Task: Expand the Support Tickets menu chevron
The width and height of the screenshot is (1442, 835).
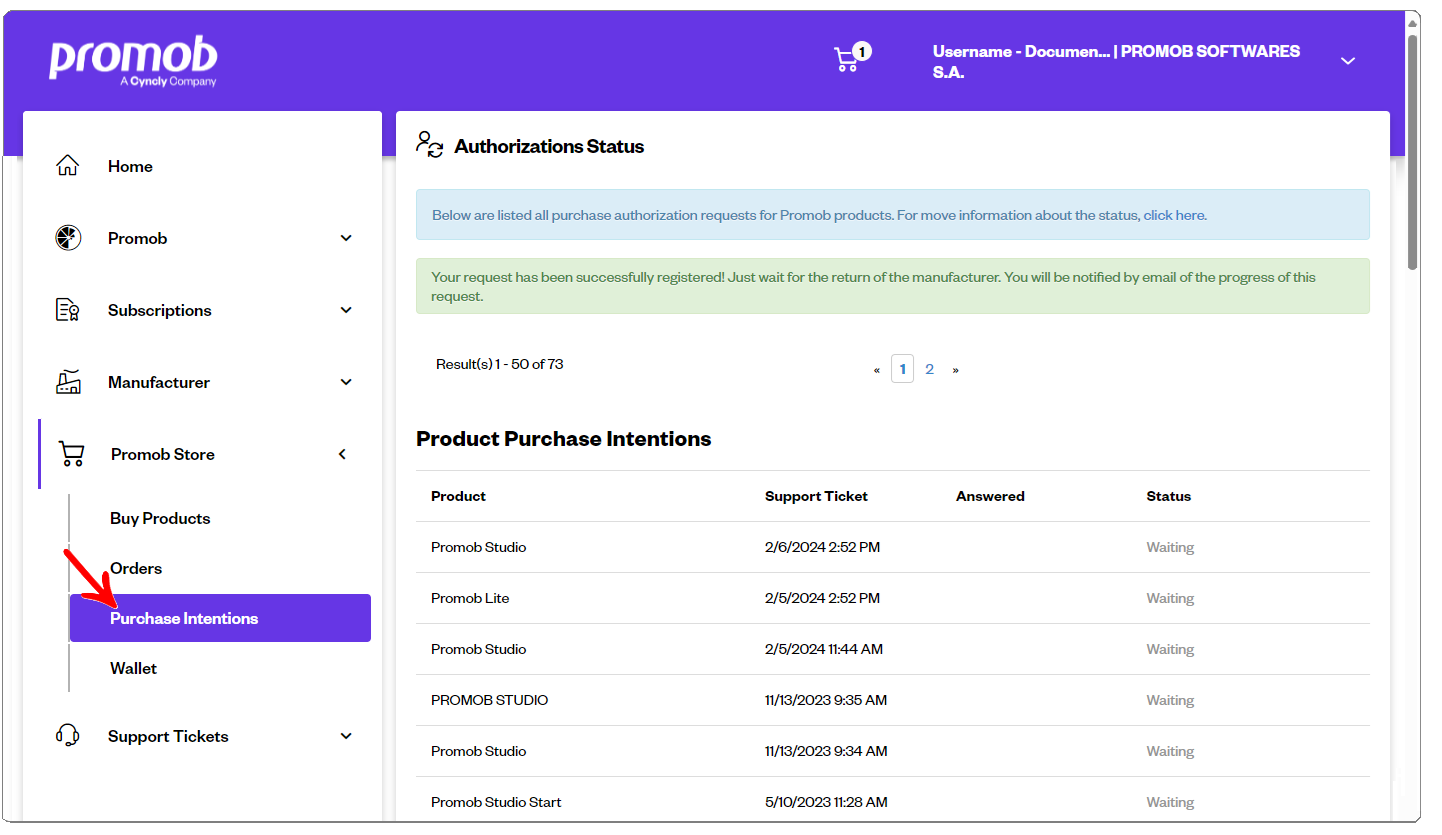Action: pos(346,736)
